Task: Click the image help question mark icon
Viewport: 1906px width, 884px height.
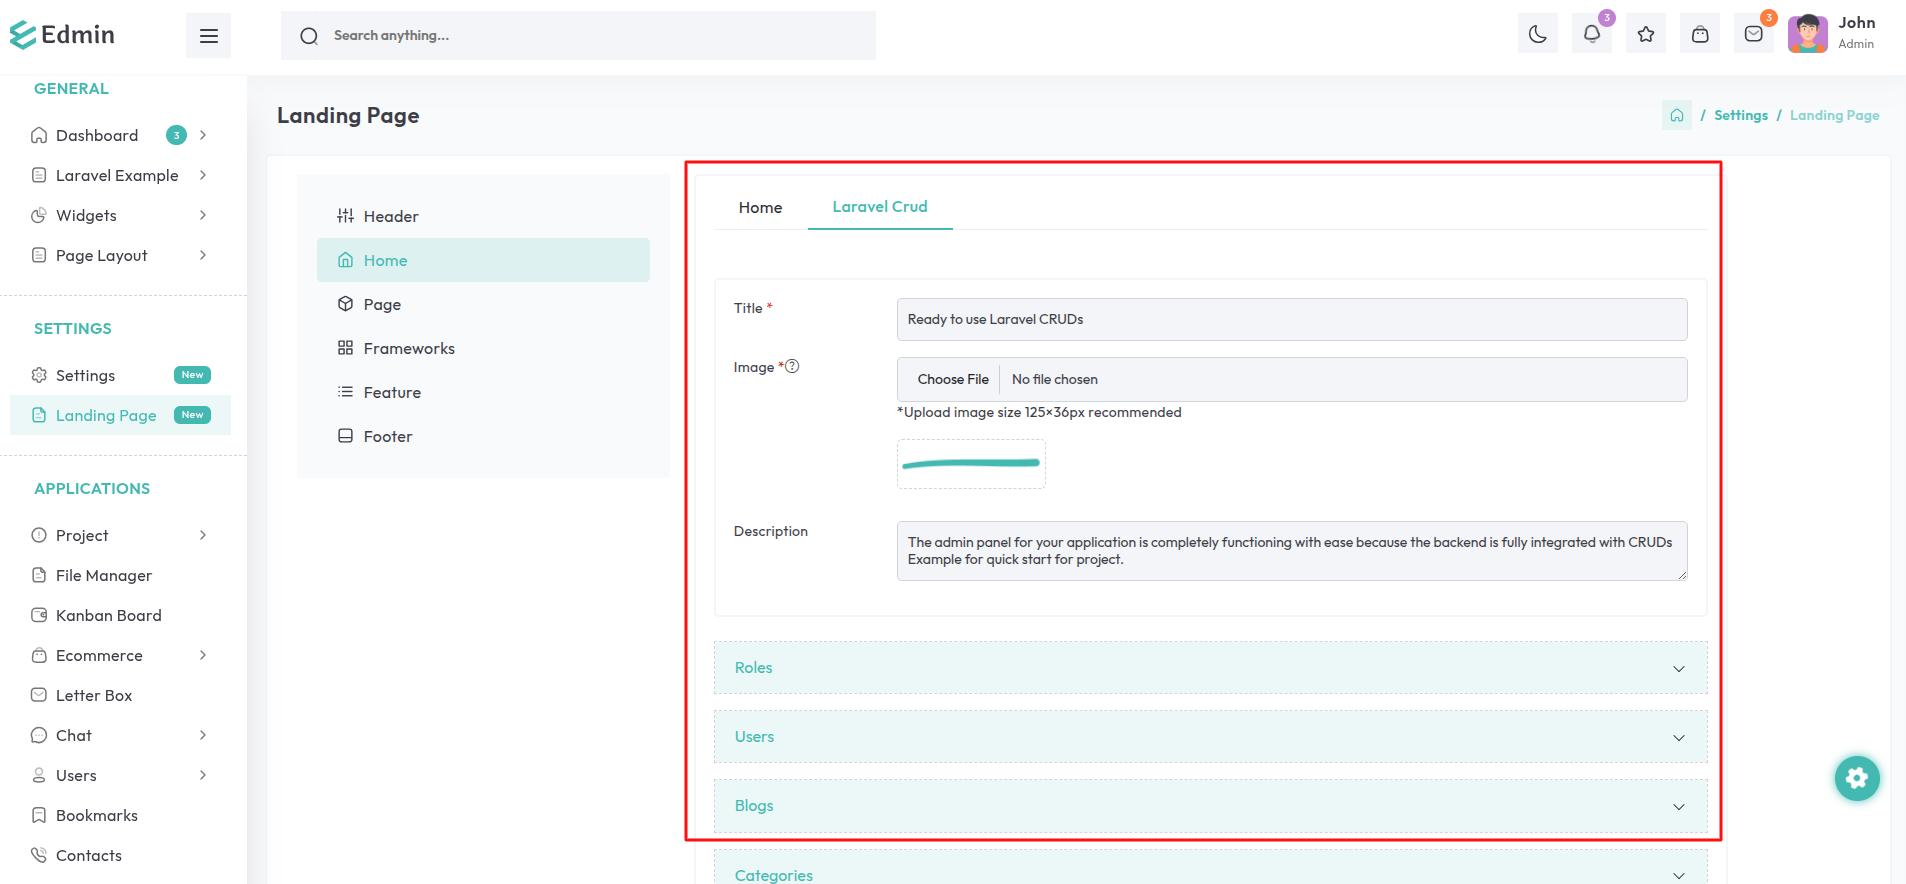Action: click(x=792, y=366)
